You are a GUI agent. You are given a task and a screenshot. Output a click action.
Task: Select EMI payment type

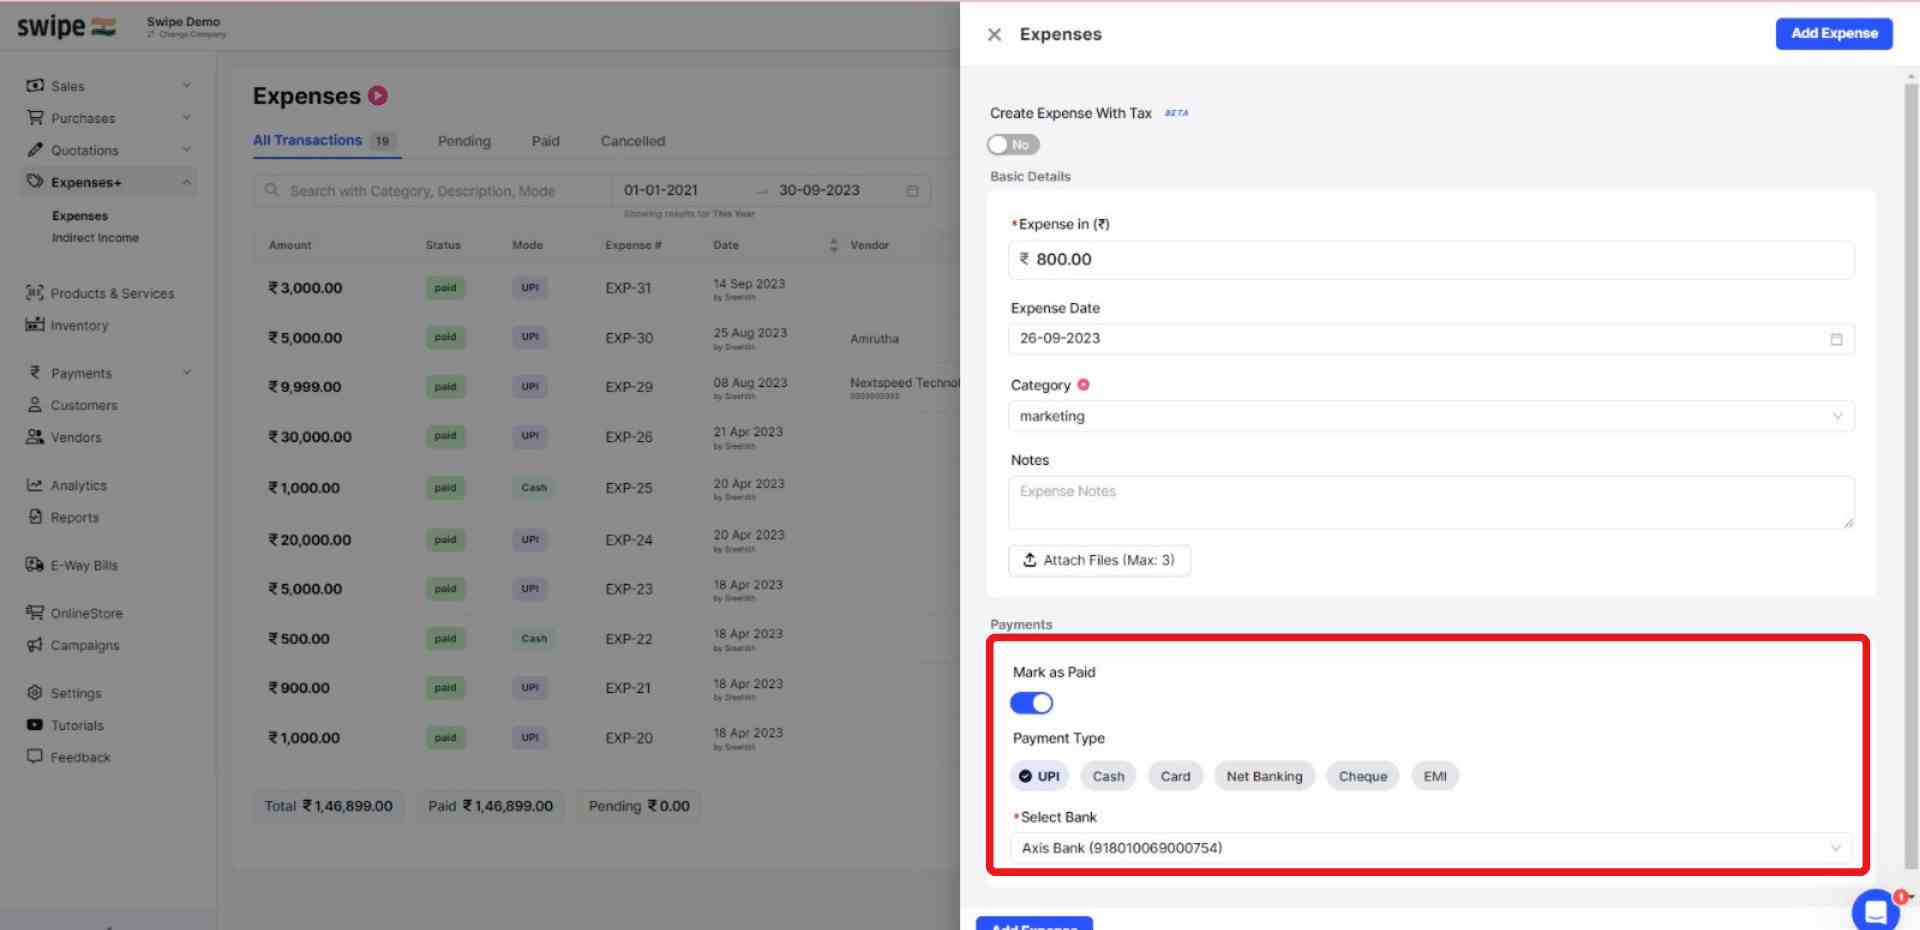1435,776
